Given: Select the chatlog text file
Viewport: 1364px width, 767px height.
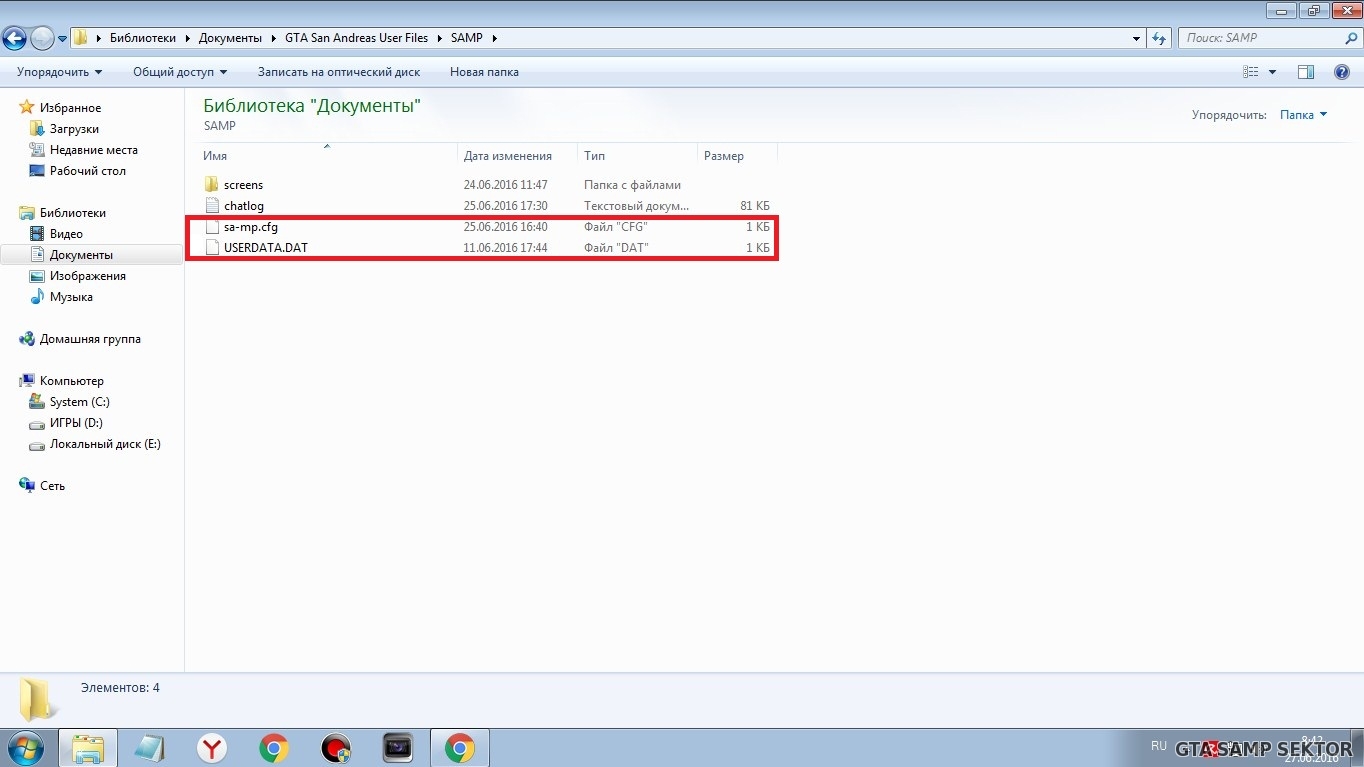Looking at the screenshot, I should tap(244, 206).
